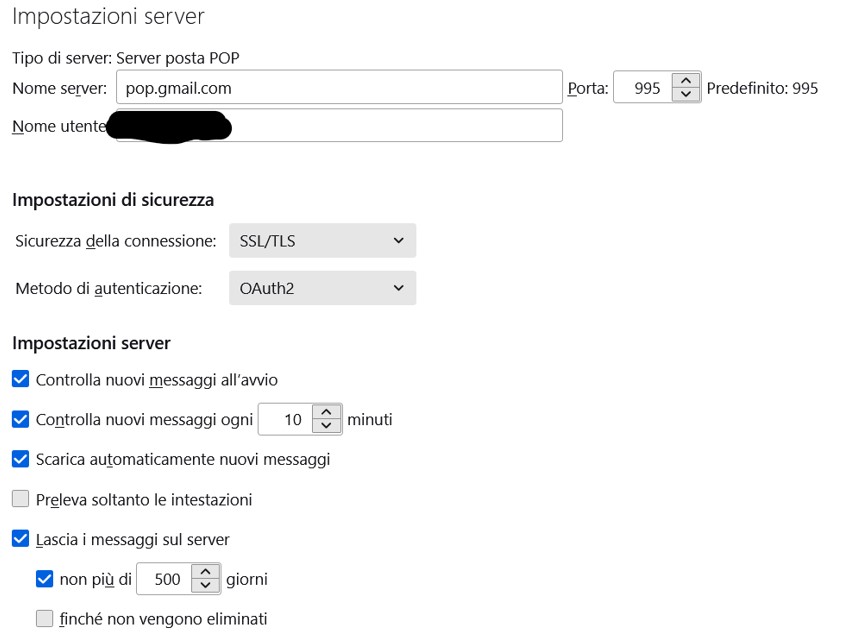843x637 pixels.
Task: Toggle the non più di checkbox
Action: (45, 578)
